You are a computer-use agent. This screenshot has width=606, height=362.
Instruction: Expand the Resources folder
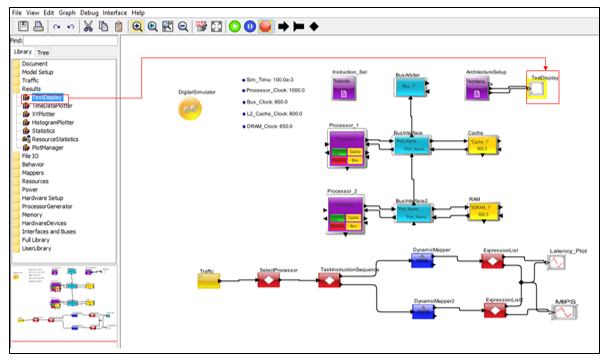[x=35, y=181]
